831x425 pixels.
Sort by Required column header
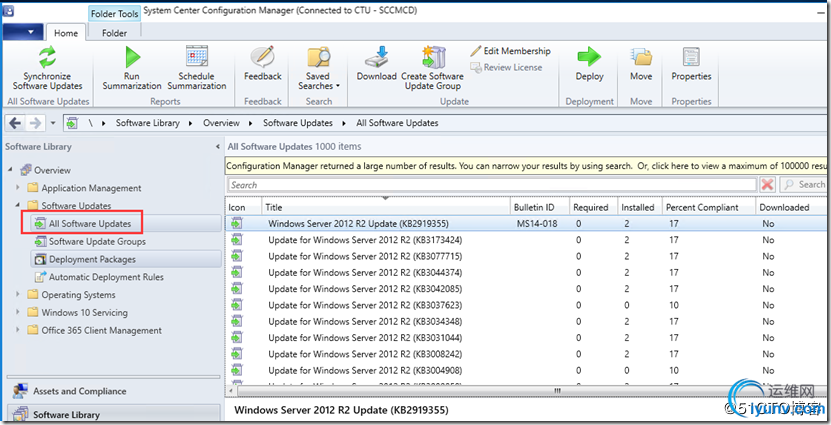(594, 207)
